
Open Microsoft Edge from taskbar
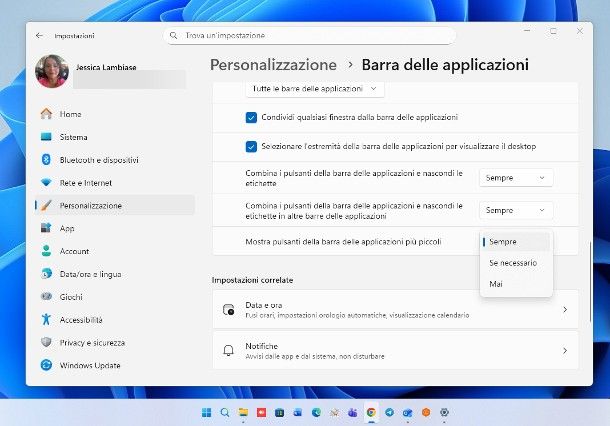point(316,412)
